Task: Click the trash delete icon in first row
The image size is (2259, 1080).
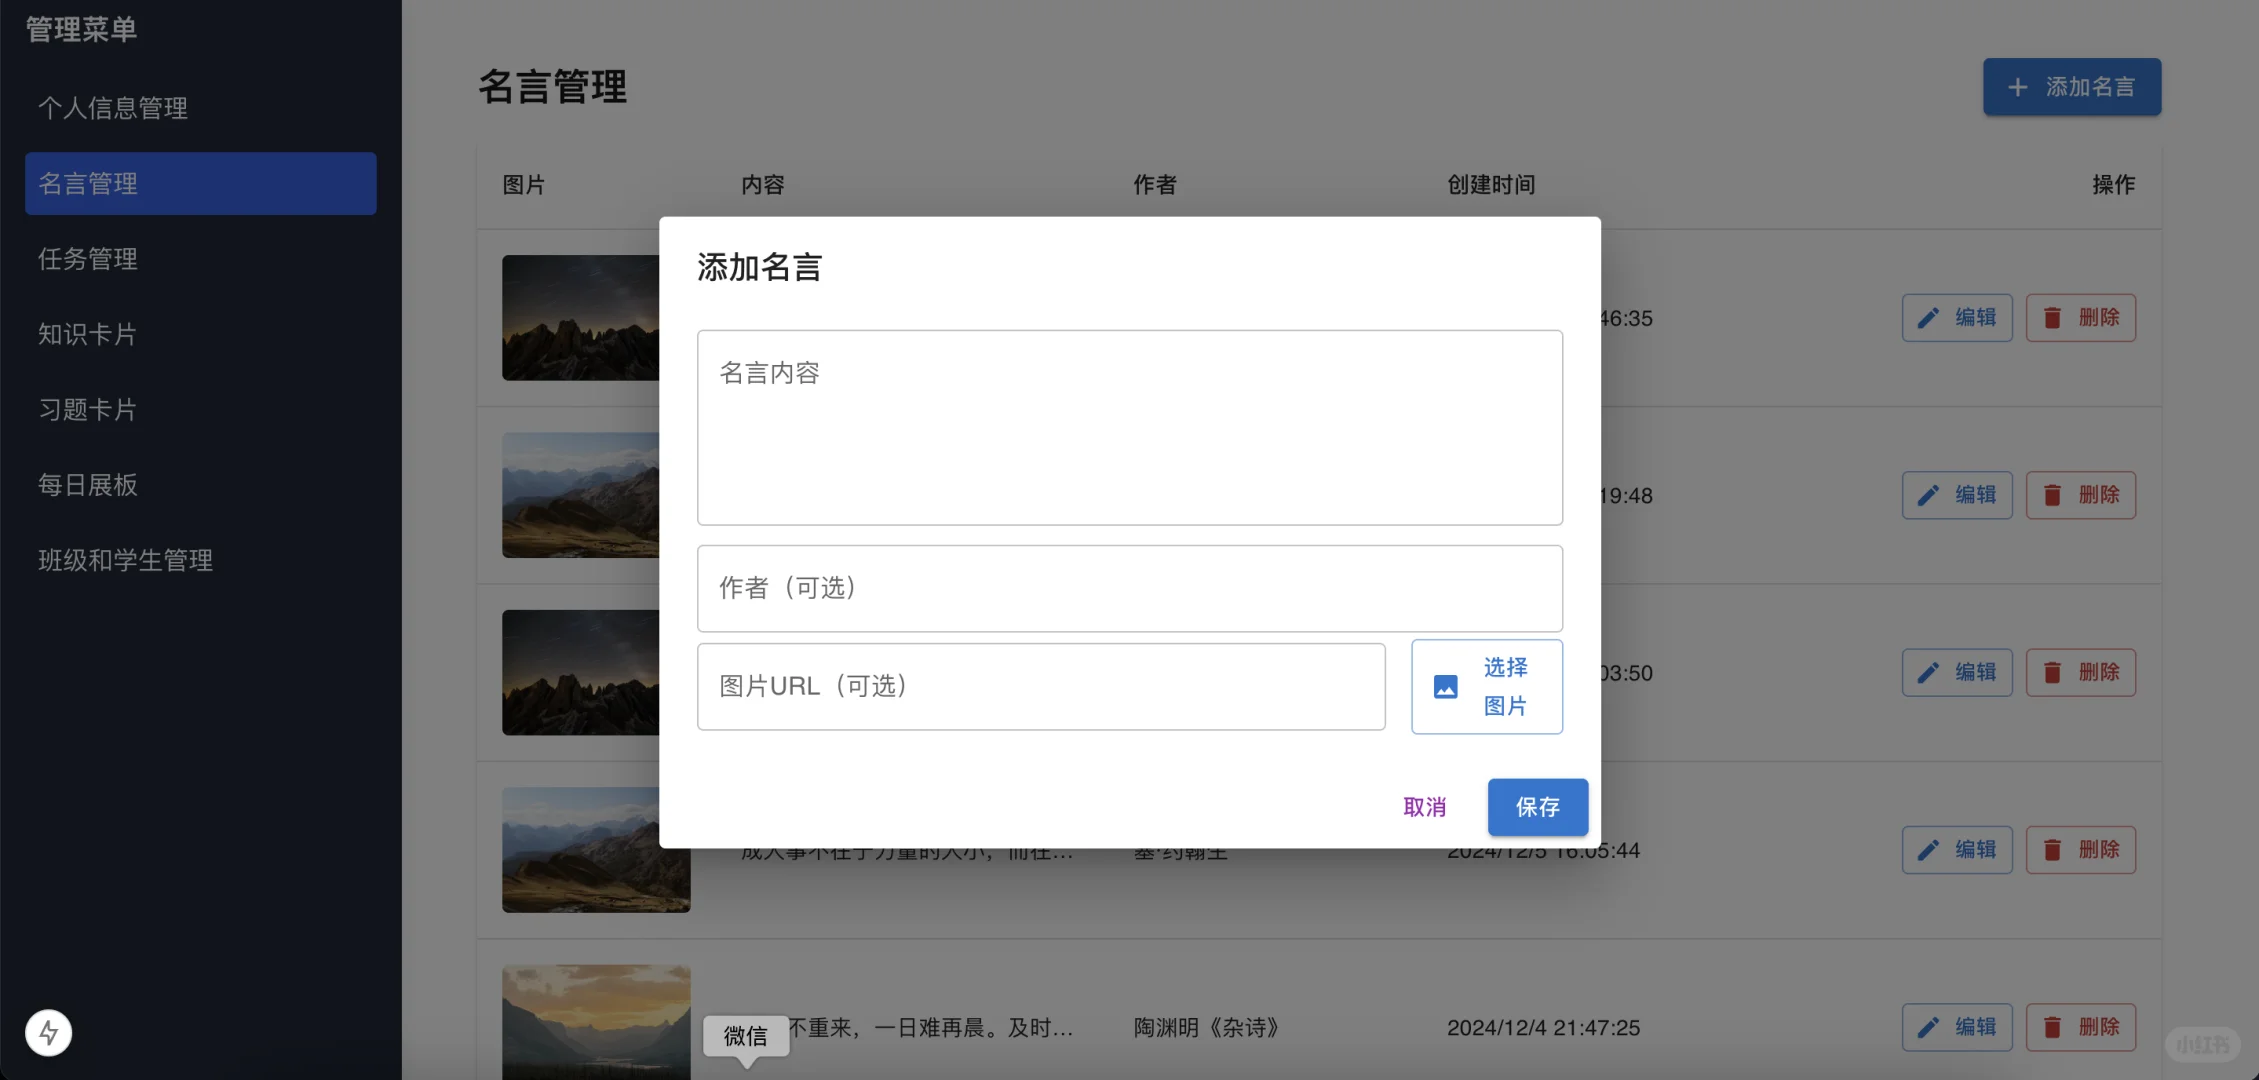Action: [x=2053, y=318]
